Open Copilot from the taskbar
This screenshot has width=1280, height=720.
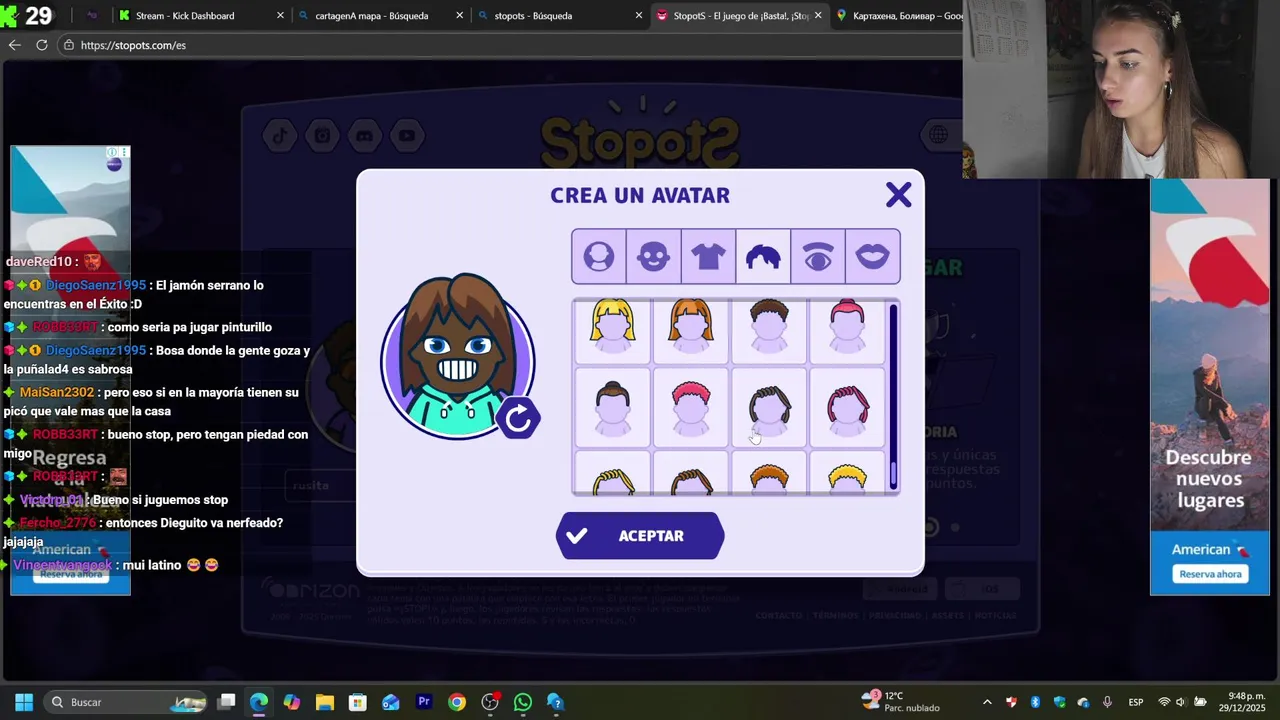point(292,702)
